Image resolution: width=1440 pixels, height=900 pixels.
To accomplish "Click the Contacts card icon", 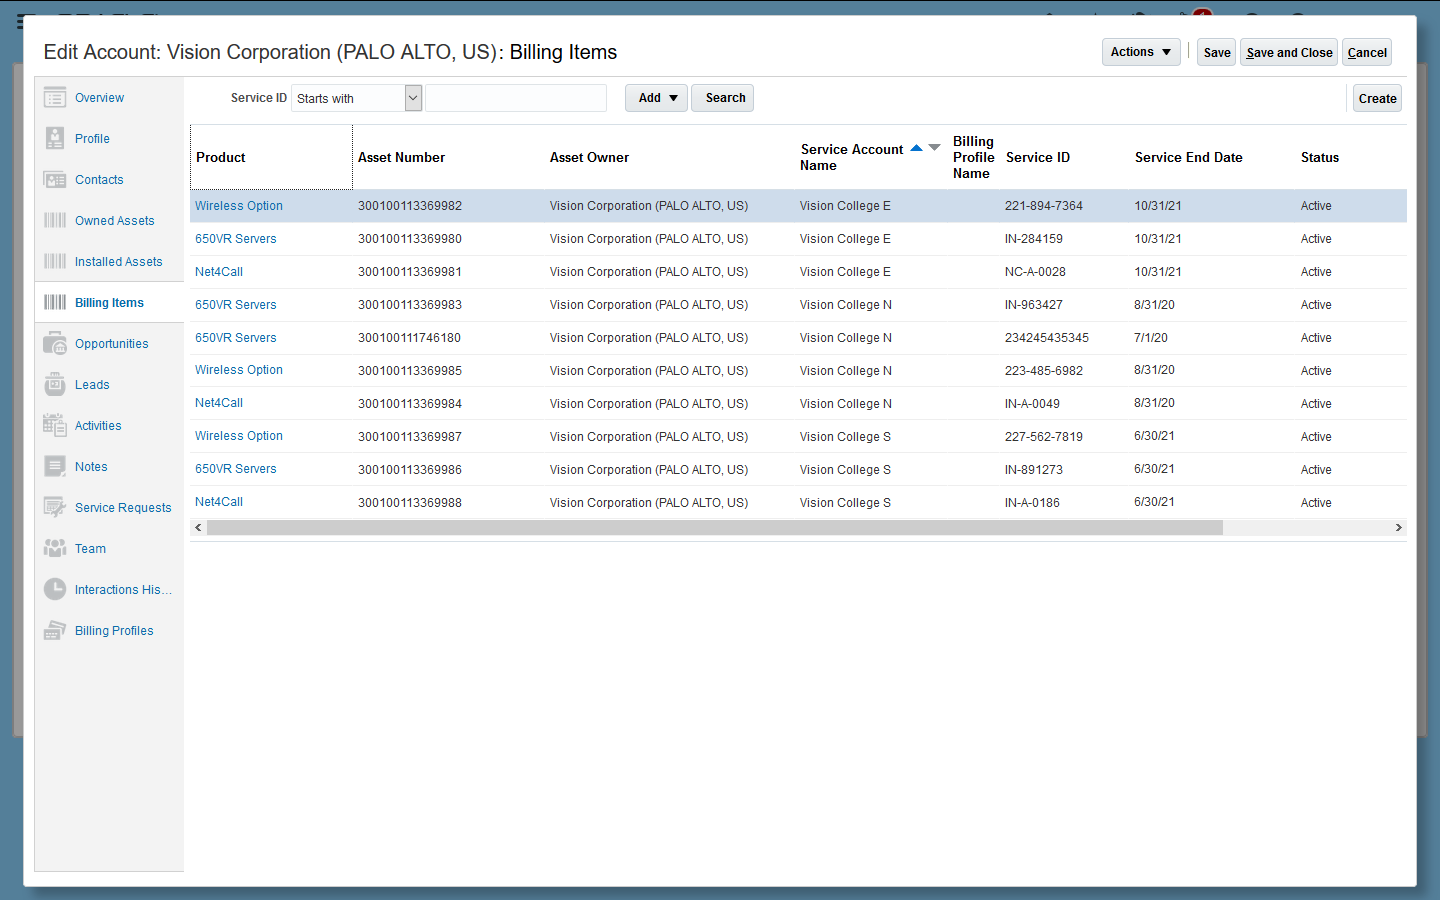I will click(x=55, y=180).
